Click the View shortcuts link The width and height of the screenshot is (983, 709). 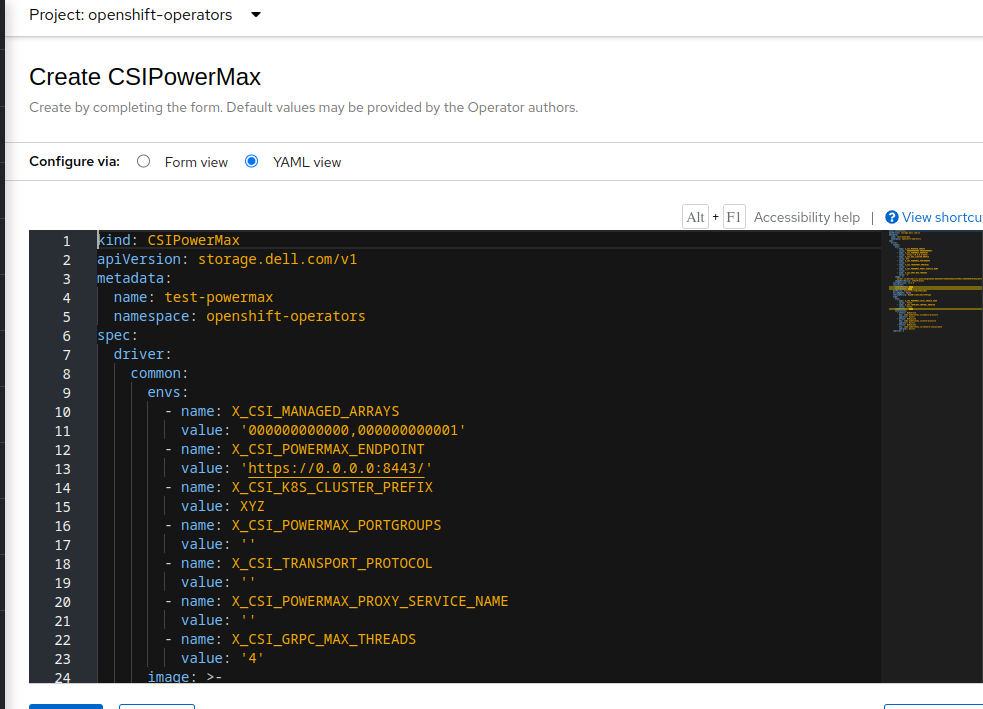tap(938, 217)
